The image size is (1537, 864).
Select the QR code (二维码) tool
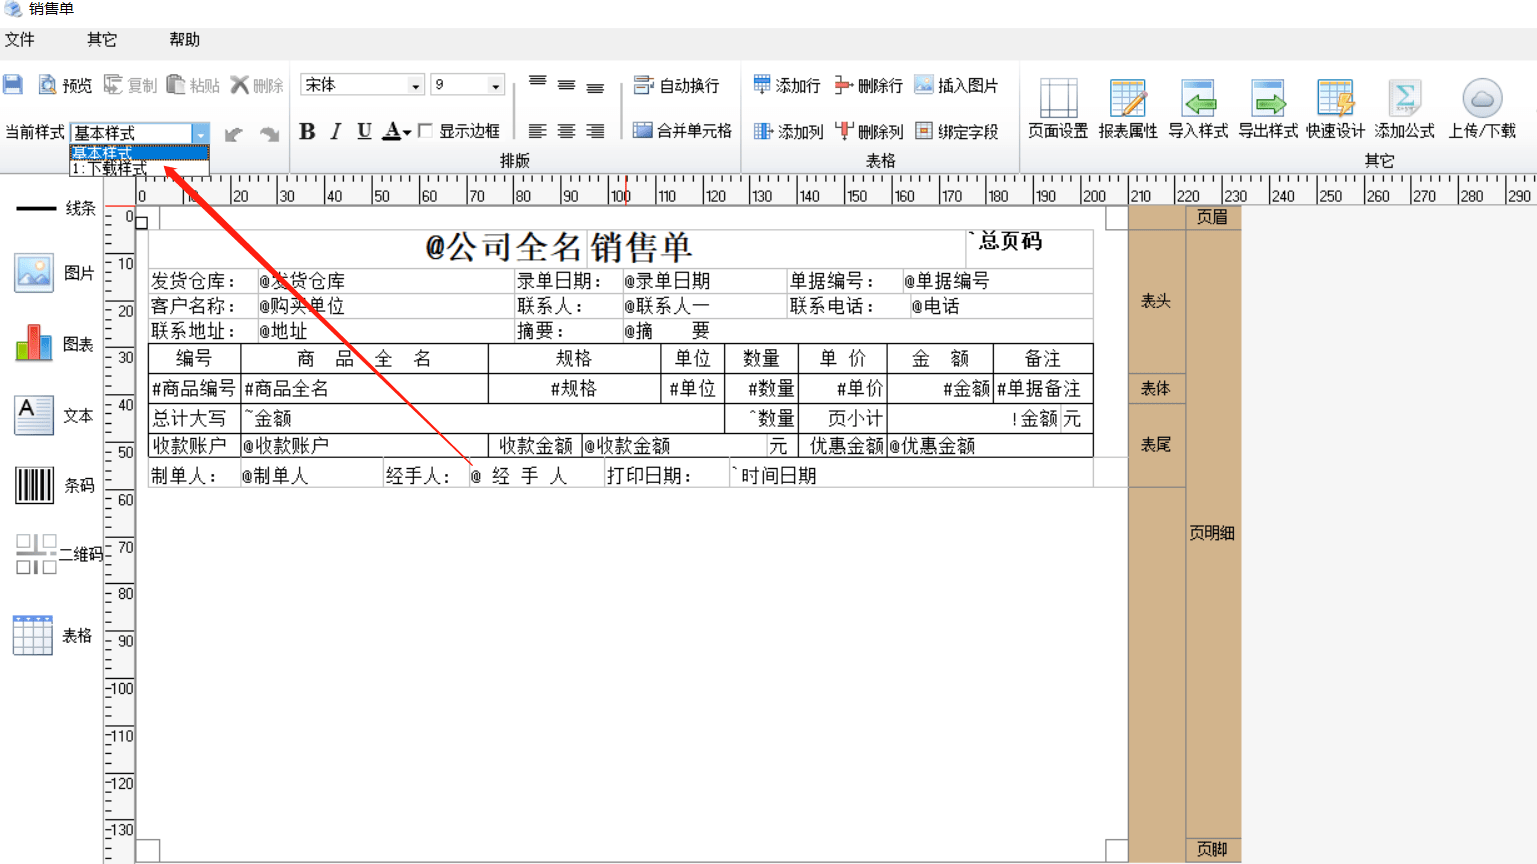coord(58,554)
